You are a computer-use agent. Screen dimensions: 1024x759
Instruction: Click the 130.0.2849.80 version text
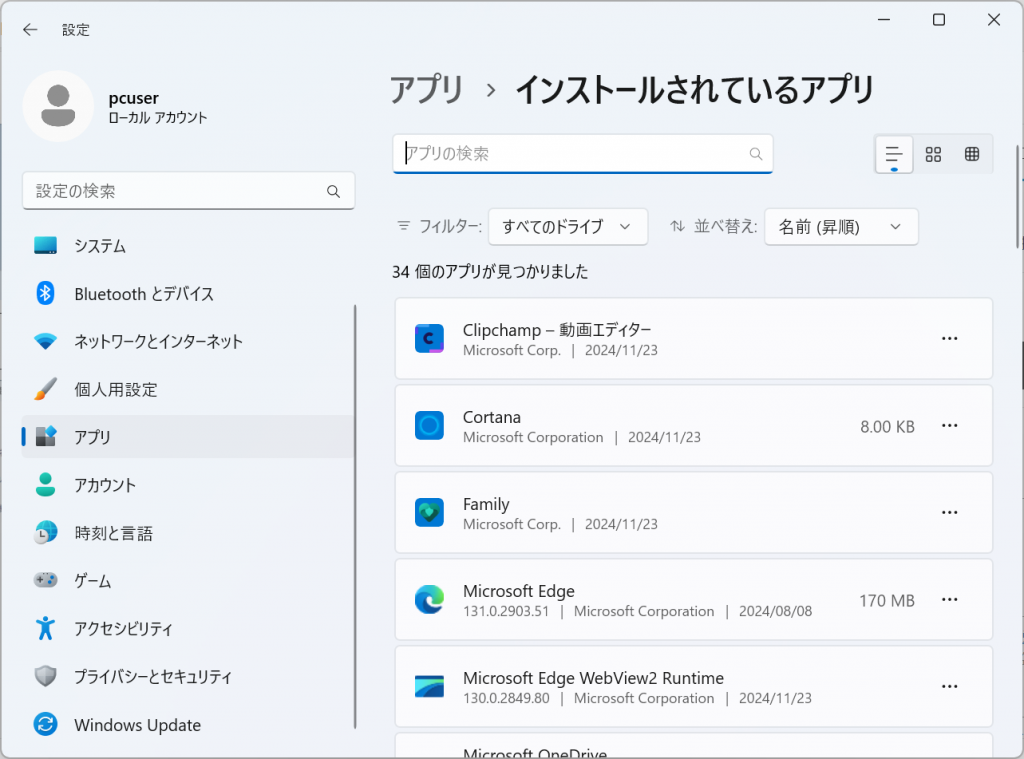click(506, 698)
